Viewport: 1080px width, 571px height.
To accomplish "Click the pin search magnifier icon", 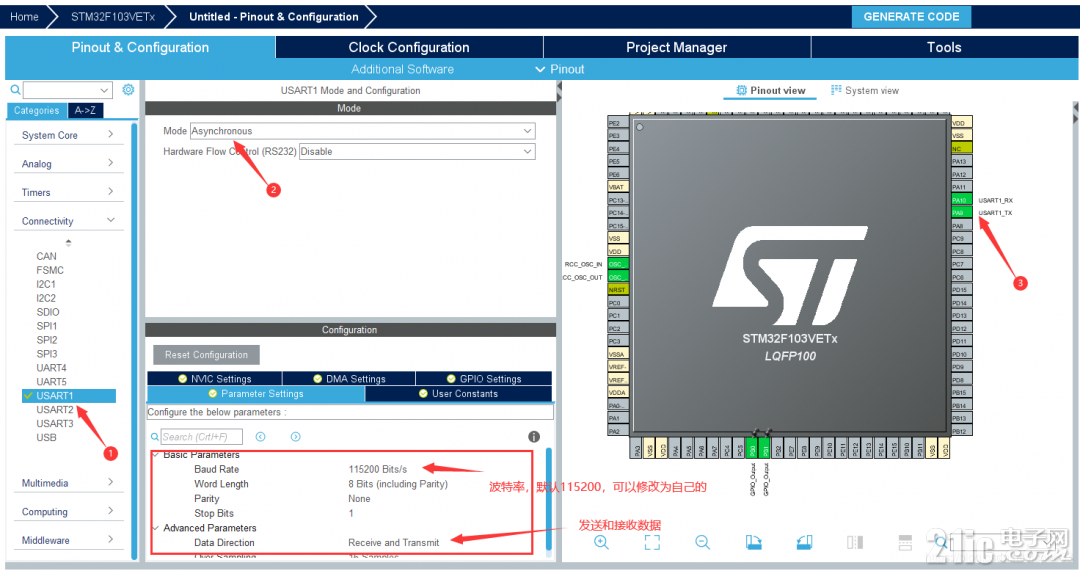I will click(x=942, y=544).
